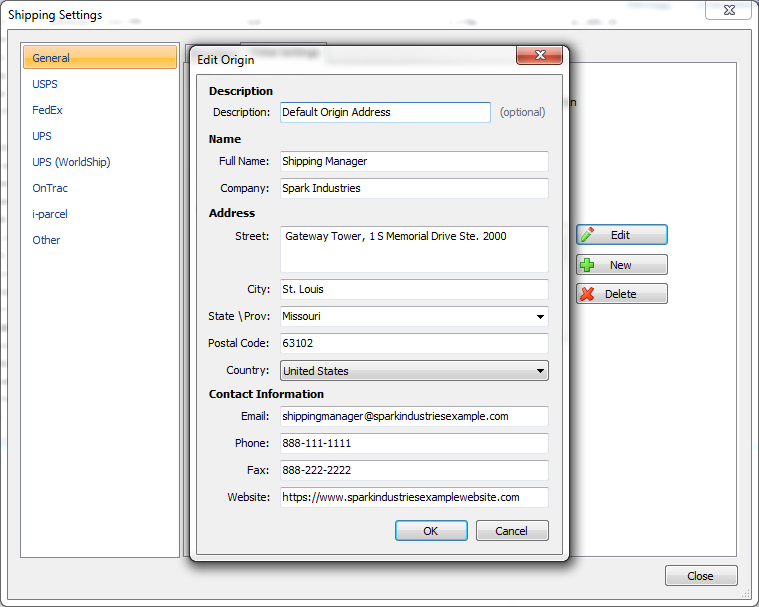Image resolution: width=759 pixels, height=607 pixels.
Task: Click the Contact Information section heading
Action: tap(266, 394)
